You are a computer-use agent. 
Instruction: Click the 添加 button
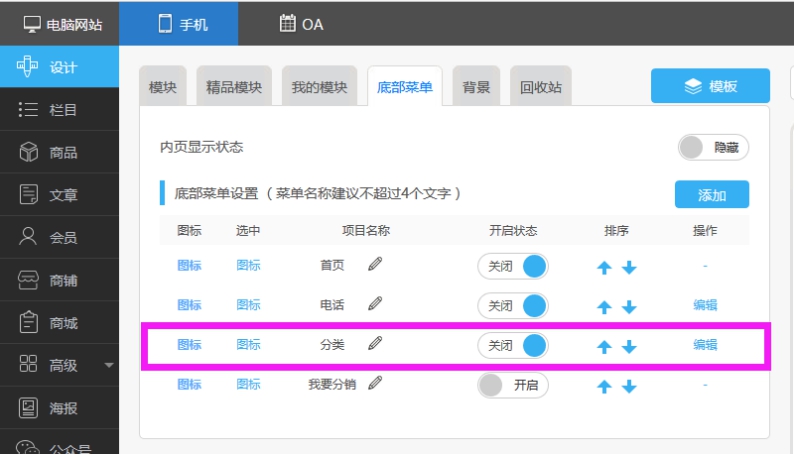(711, 195)
